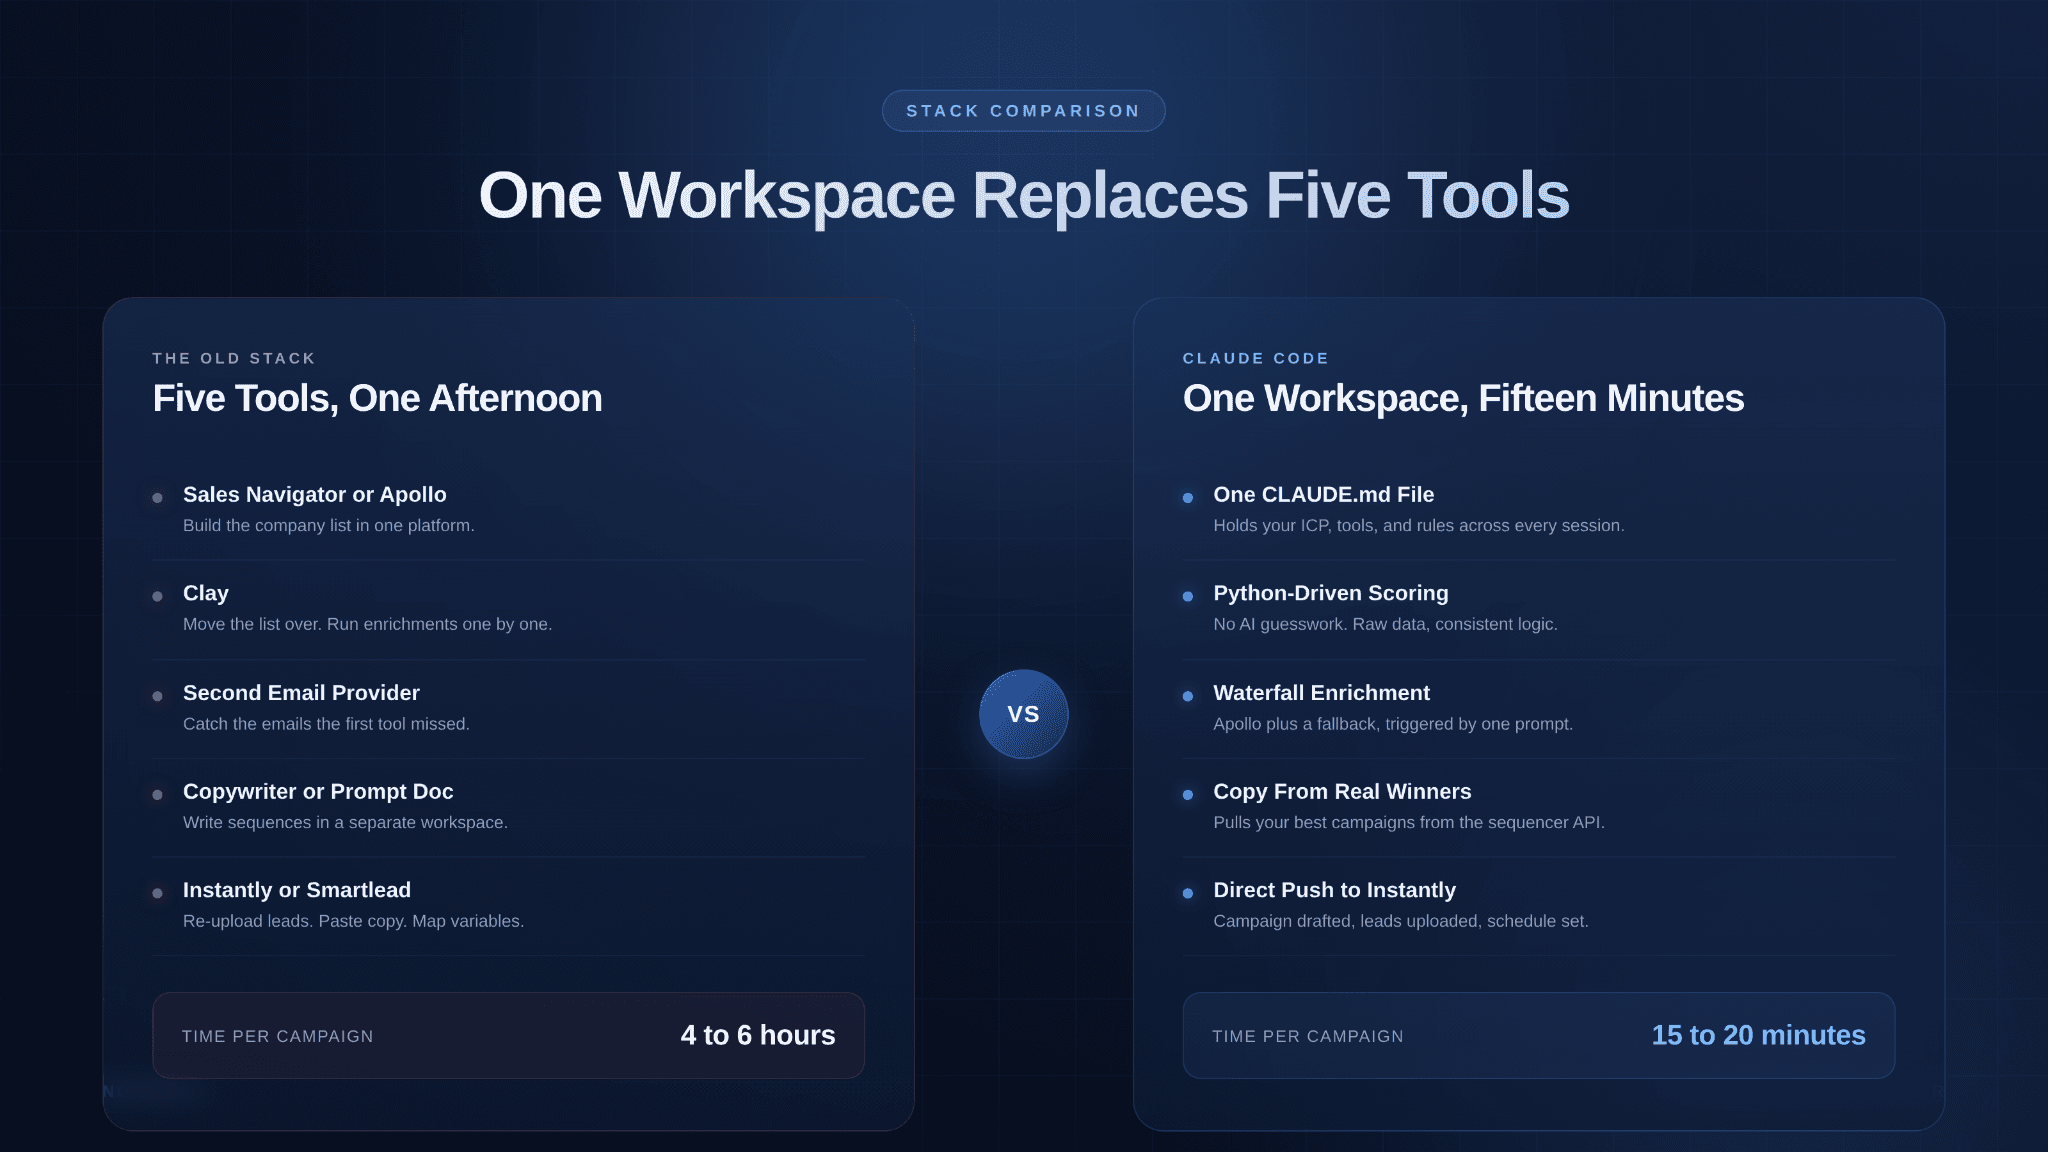Select the Clay bullet marker
The height and width of the screenshot is (1152, 2048).
(158, 596)
